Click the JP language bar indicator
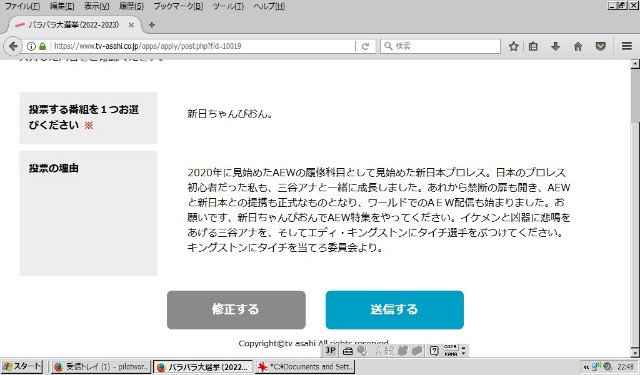The height and width of the screenshot is (375, 640). coord(330,351)
